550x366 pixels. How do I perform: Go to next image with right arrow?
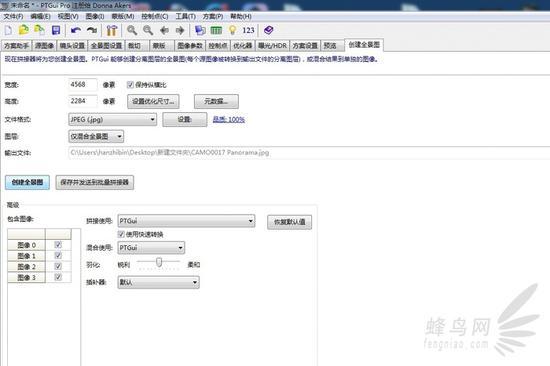click(180, 31)
